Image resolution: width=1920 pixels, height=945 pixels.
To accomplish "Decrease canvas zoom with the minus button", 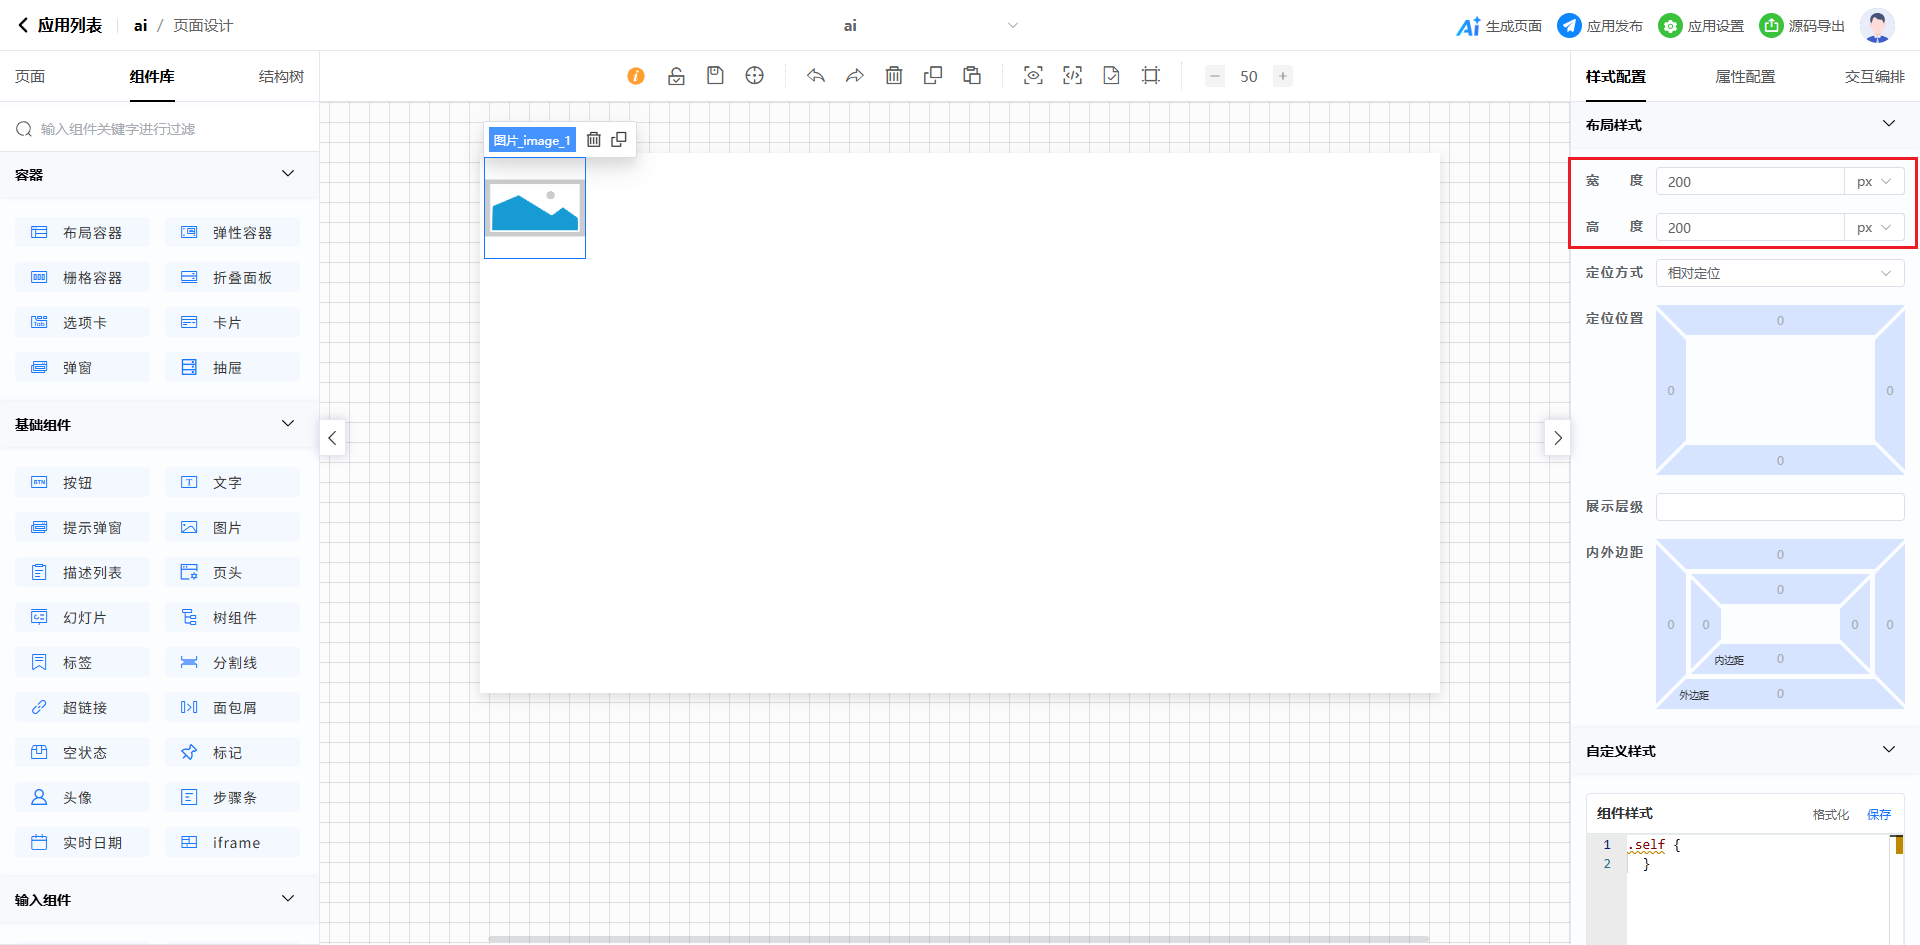I will pyautogui.click(x=1215, y=76).
